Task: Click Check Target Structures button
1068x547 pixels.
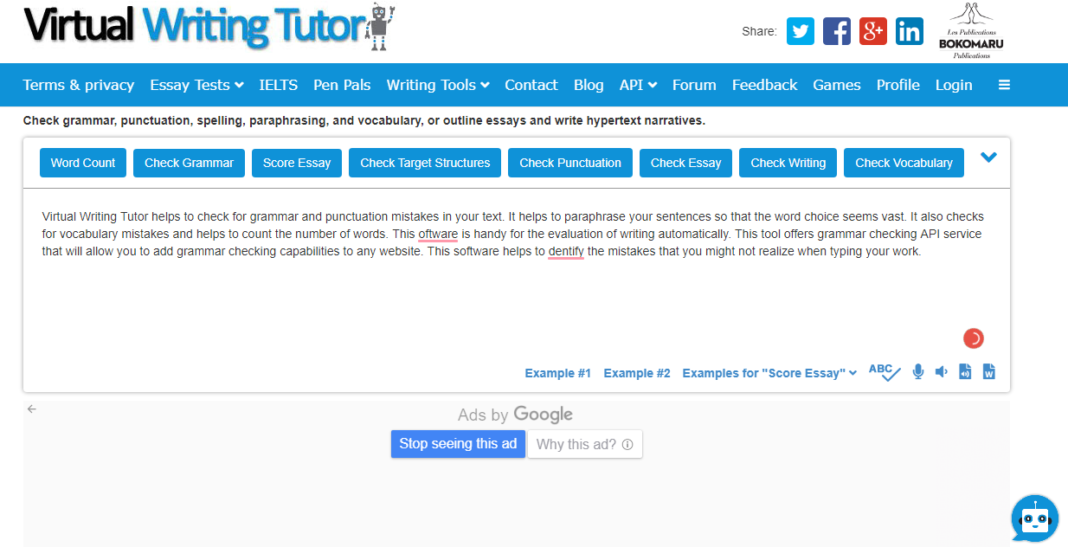Action: (425, 163)
